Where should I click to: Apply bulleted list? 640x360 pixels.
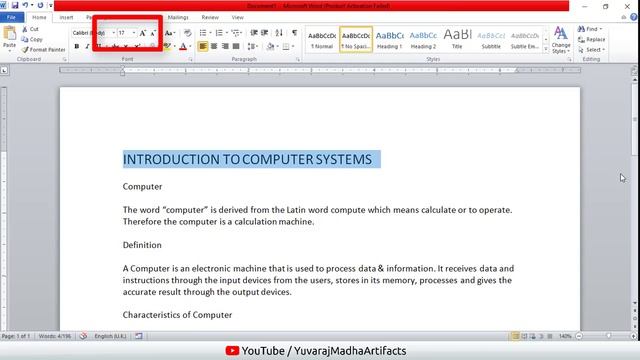[203, 33]
